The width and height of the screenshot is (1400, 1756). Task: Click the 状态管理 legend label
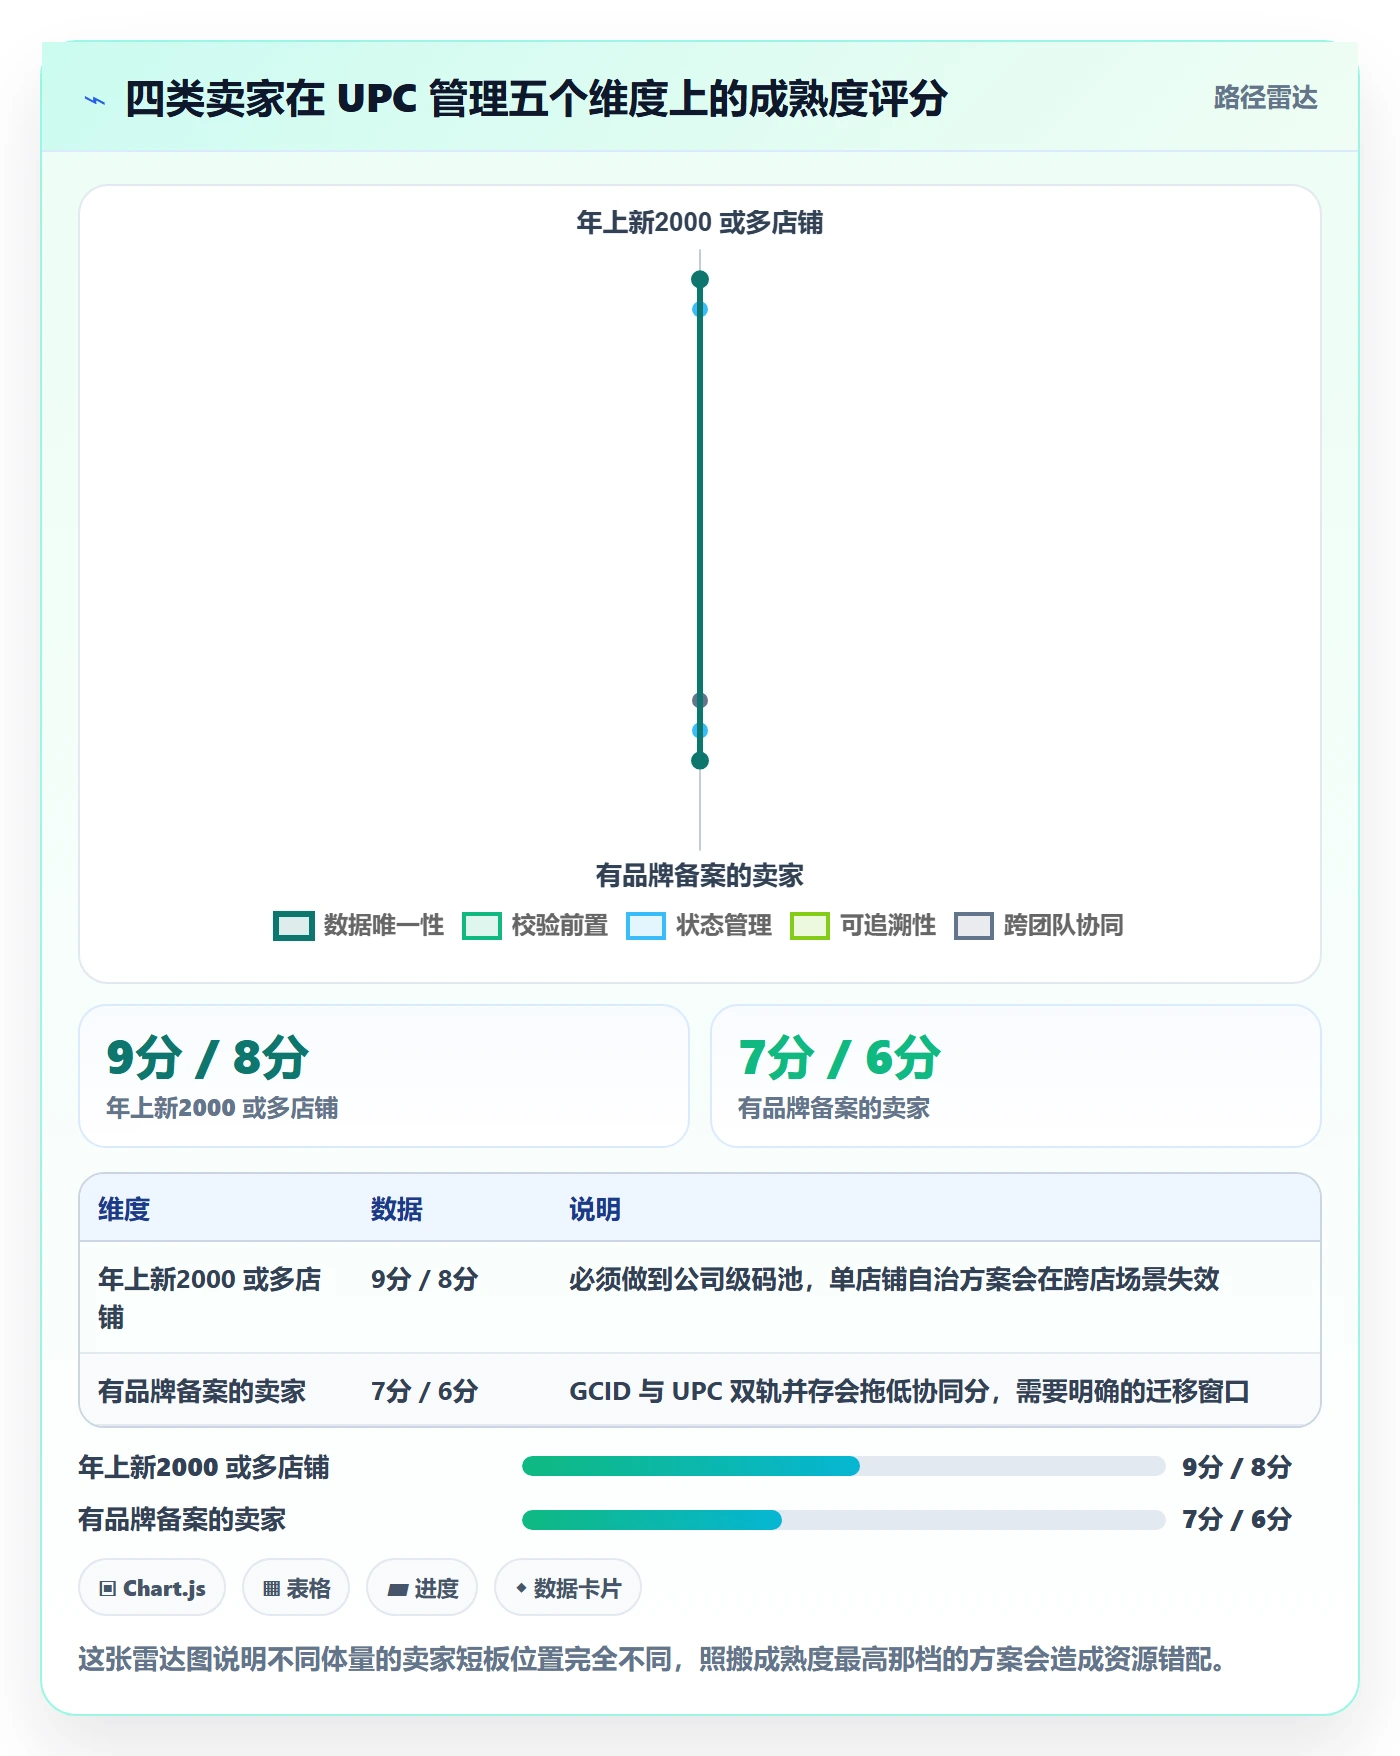[724, 926]
